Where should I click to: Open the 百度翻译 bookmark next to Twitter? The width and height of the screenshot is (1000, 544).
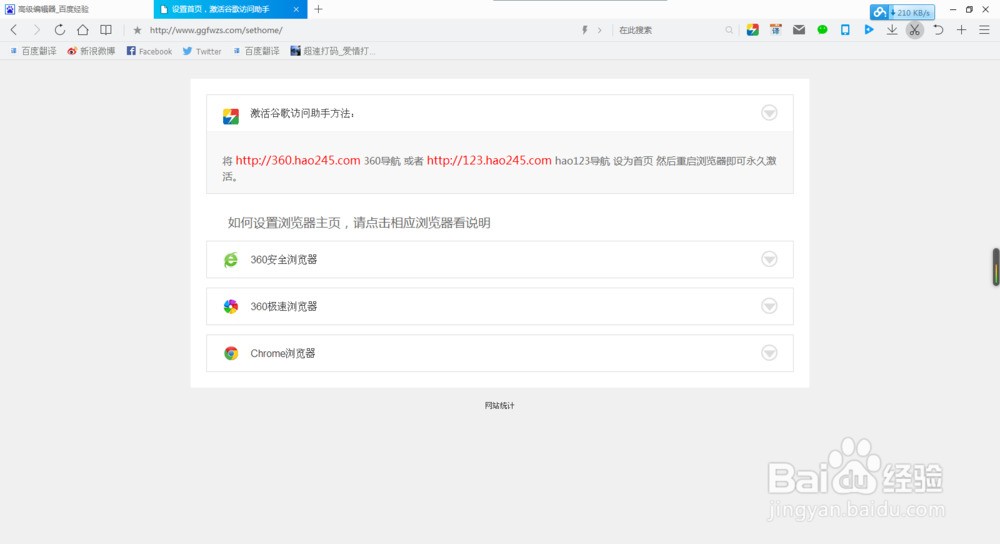pos(256,51)
